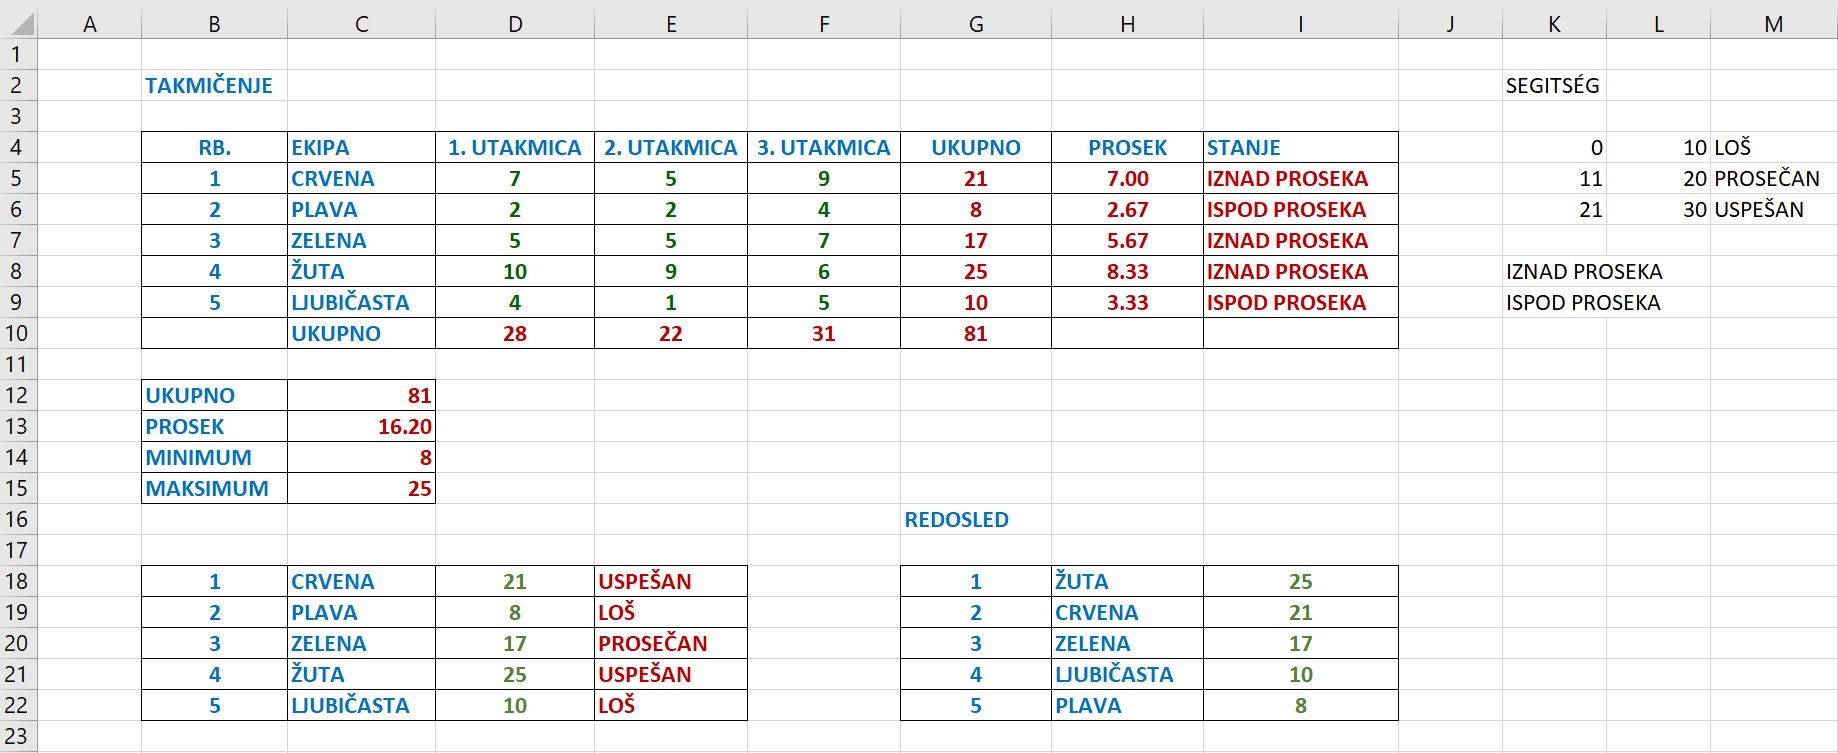Image resolution: width=1838 pixels, height=753 pixels.
Task: Select column D header
Action: coord(515,24)
